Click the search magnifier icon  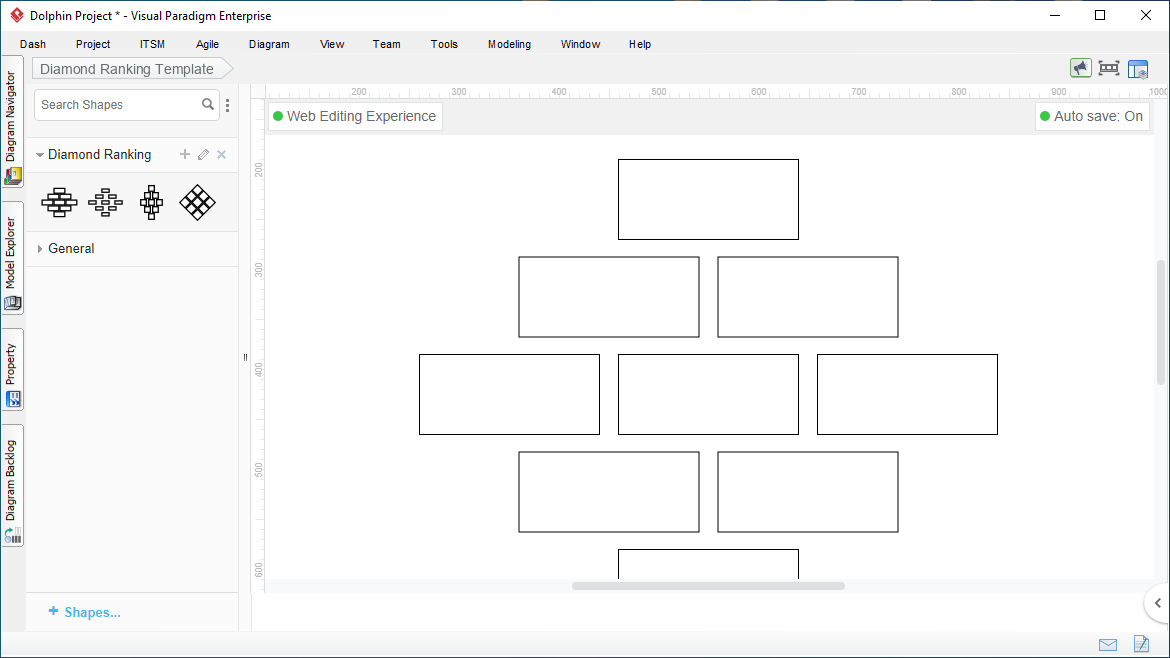point(207,104)
